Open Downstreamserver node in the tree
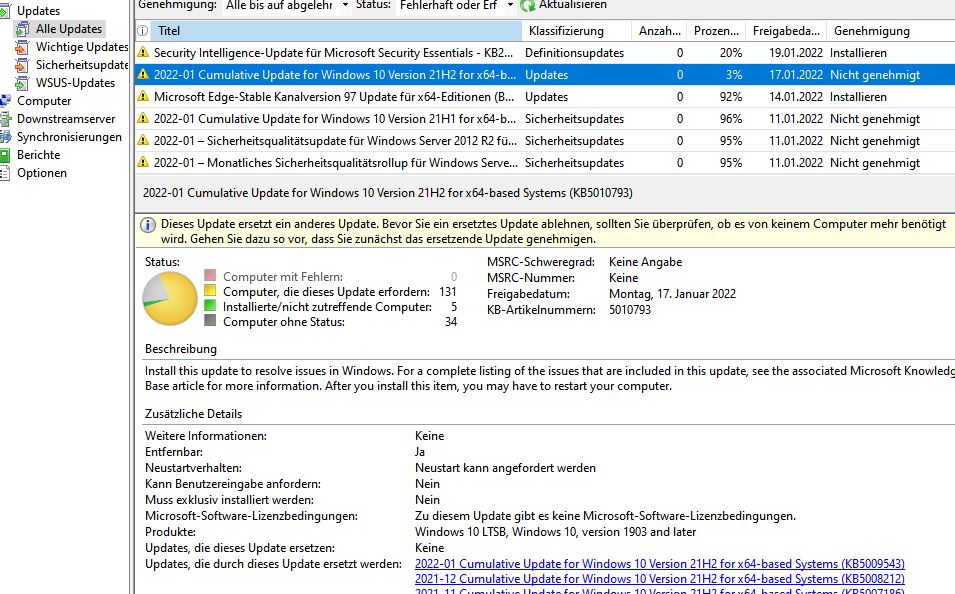 click(x=66, y=119)
